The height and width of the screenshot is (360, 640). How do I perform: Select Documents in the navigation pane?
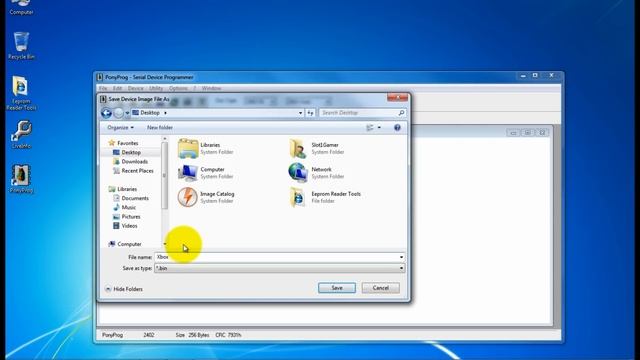(x=135, y=198)
